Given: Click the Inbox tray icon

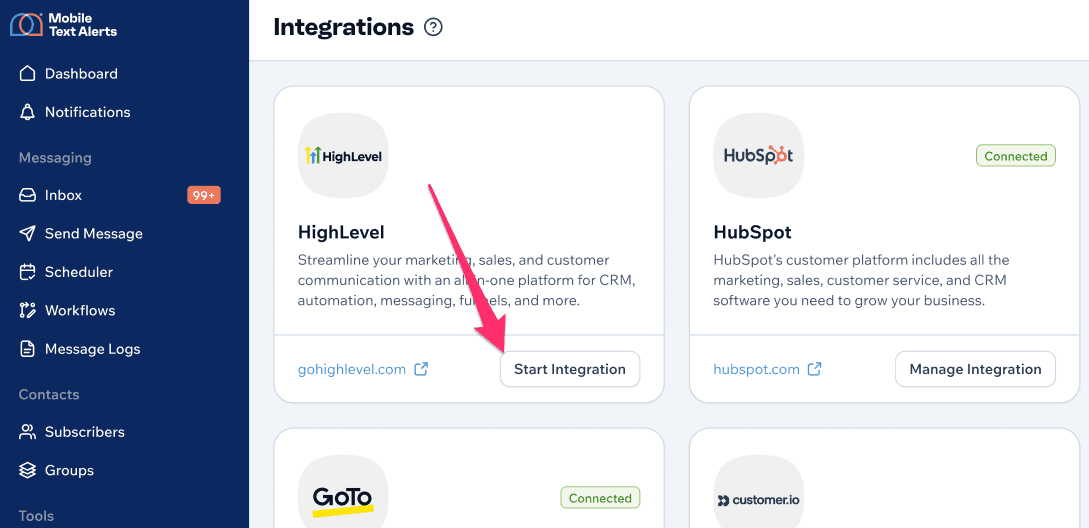Looking at the screenshot, I should pos(27,195).
